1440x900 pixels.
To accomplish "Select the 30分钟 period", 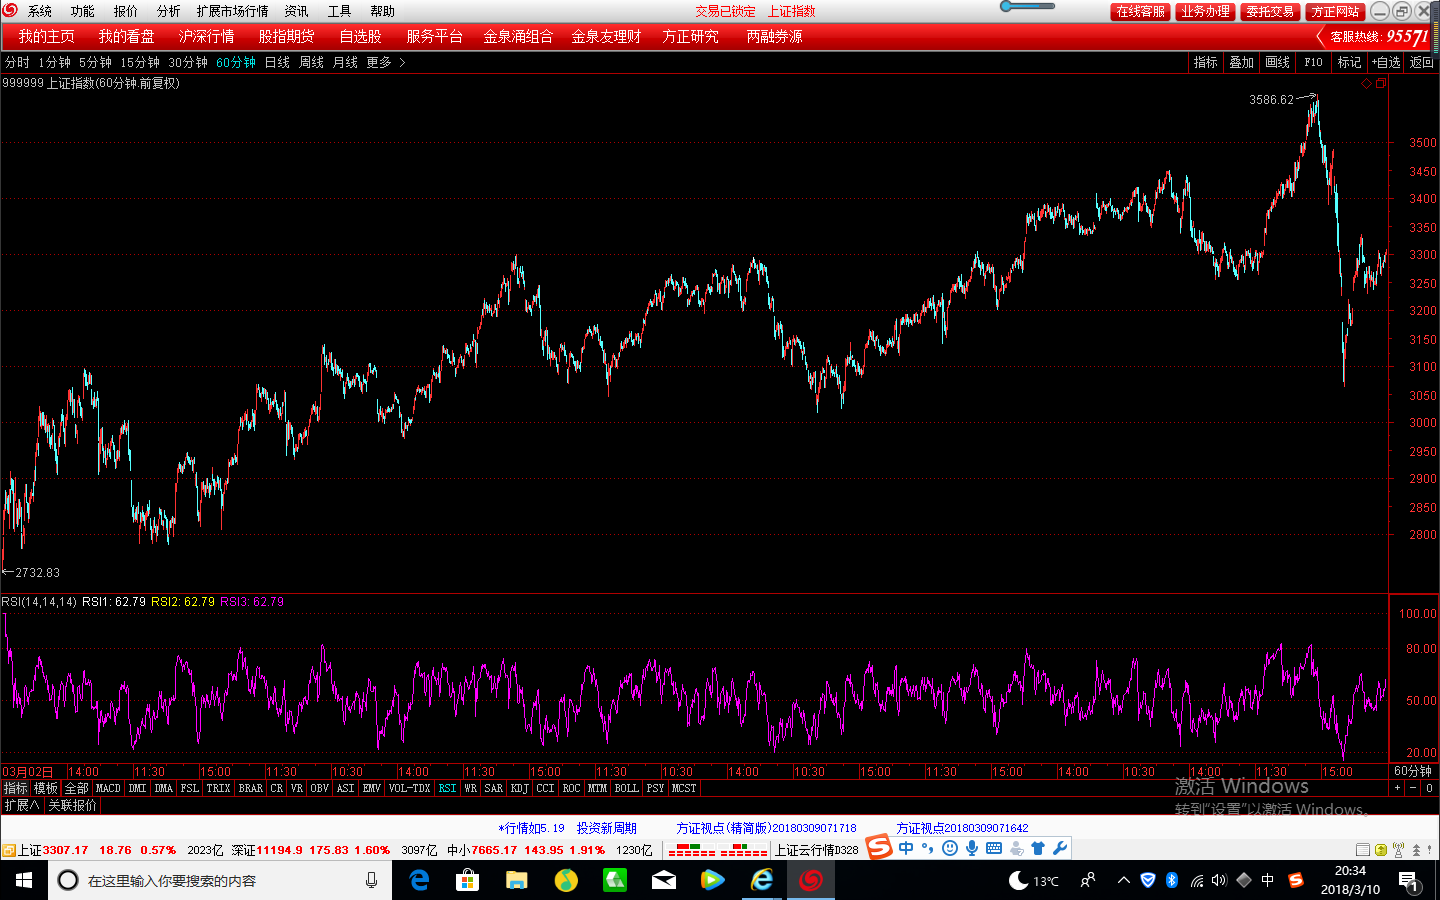I will pyautogui.click(x=188, y=62).
